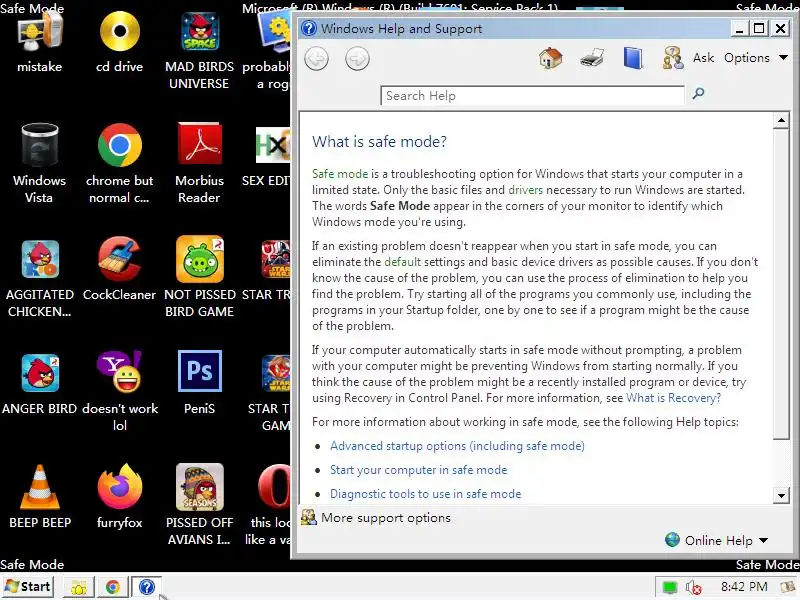Image resolution: width=800 pixels, height=600 pixels.
Task: Go forward with the right arrow button
Action: [x=357, y=59]
